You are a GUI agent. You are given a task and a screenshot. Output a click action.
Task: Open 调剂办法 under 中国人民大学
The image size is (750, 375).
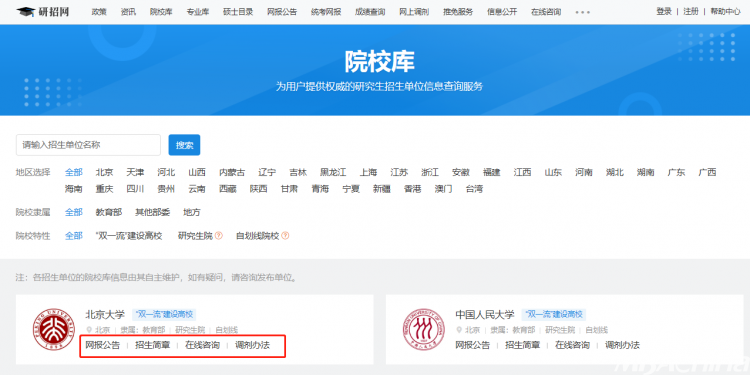[622, 345]
